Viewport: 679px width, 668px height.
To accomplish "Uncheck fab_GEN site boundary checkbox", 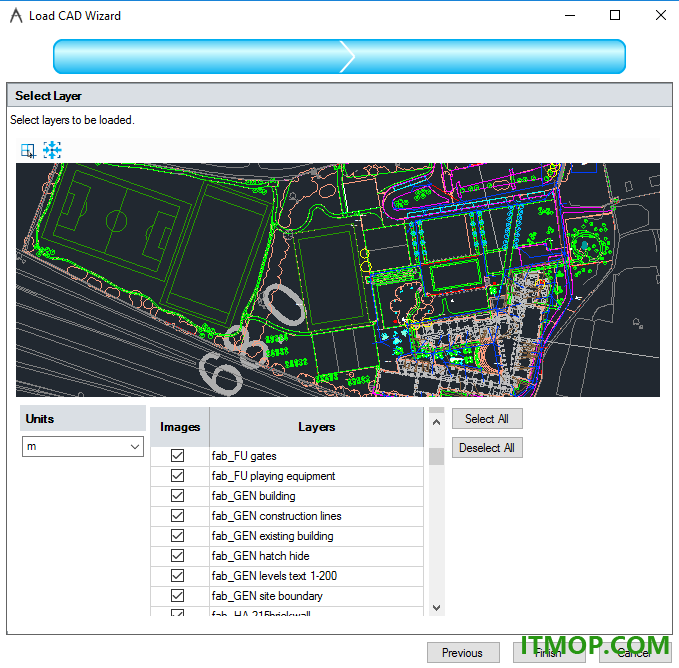I will [177, 595].
